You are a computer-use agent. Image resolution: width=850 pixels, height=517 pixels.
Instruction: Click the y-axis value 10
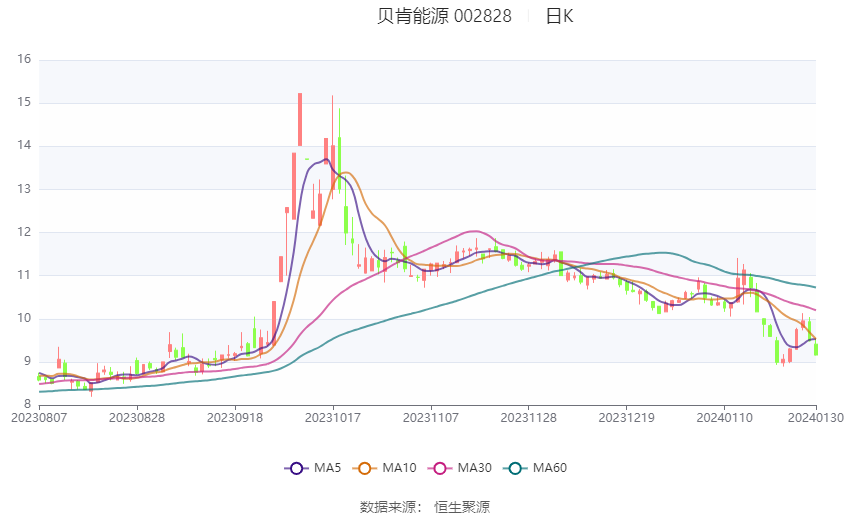click(24, 318)
